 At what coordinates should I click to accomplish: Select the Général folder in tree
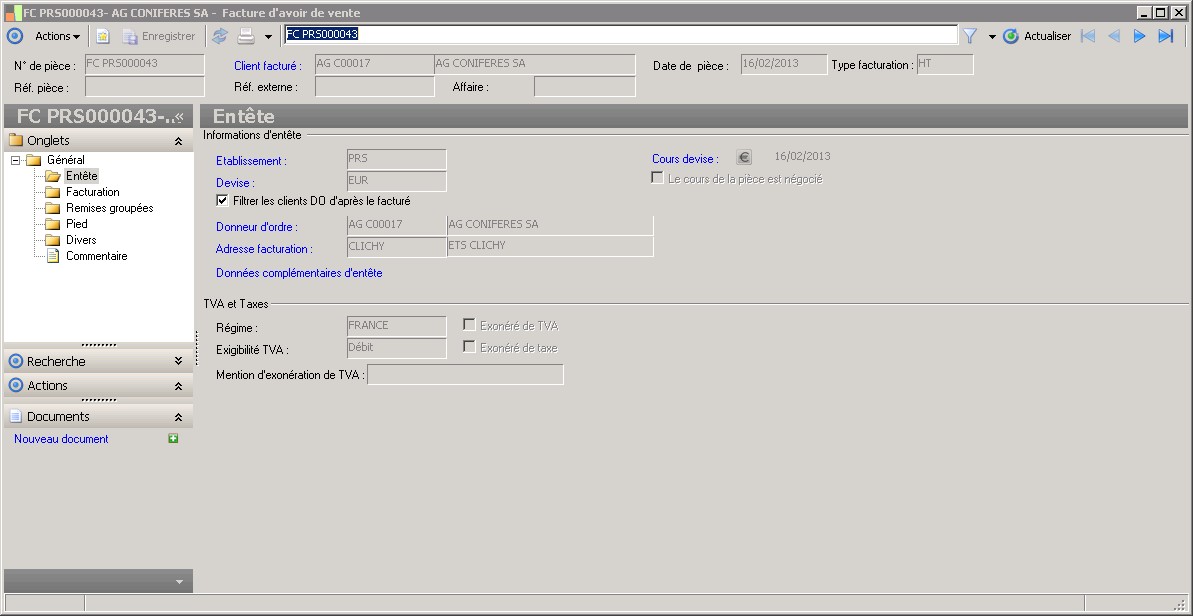pyautogui.click(x=65, y=160)
